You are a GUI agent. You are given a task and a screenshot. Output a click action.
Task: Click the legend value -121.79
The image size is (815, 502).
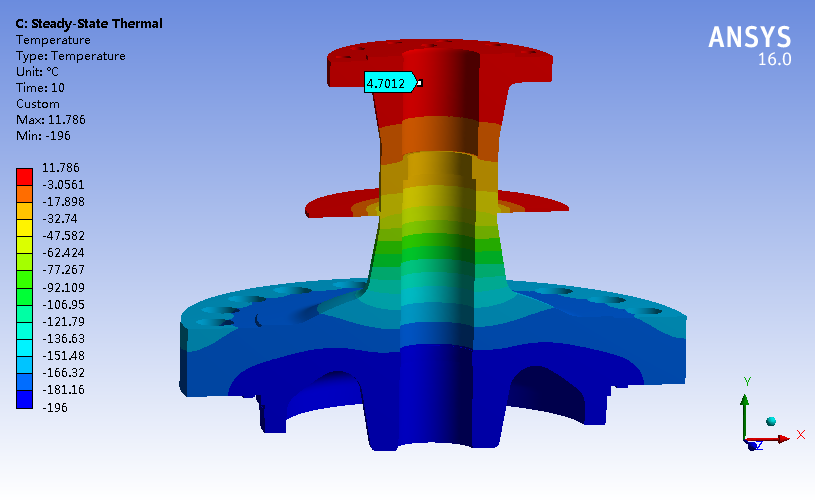tap(63, 322)
